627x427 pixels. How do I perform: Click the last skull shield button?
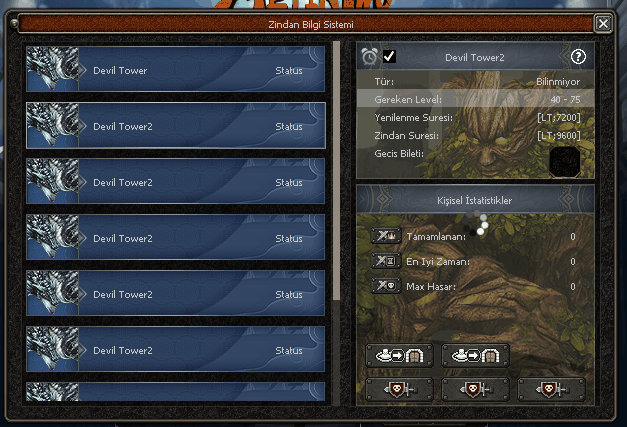tap(551, 389)
